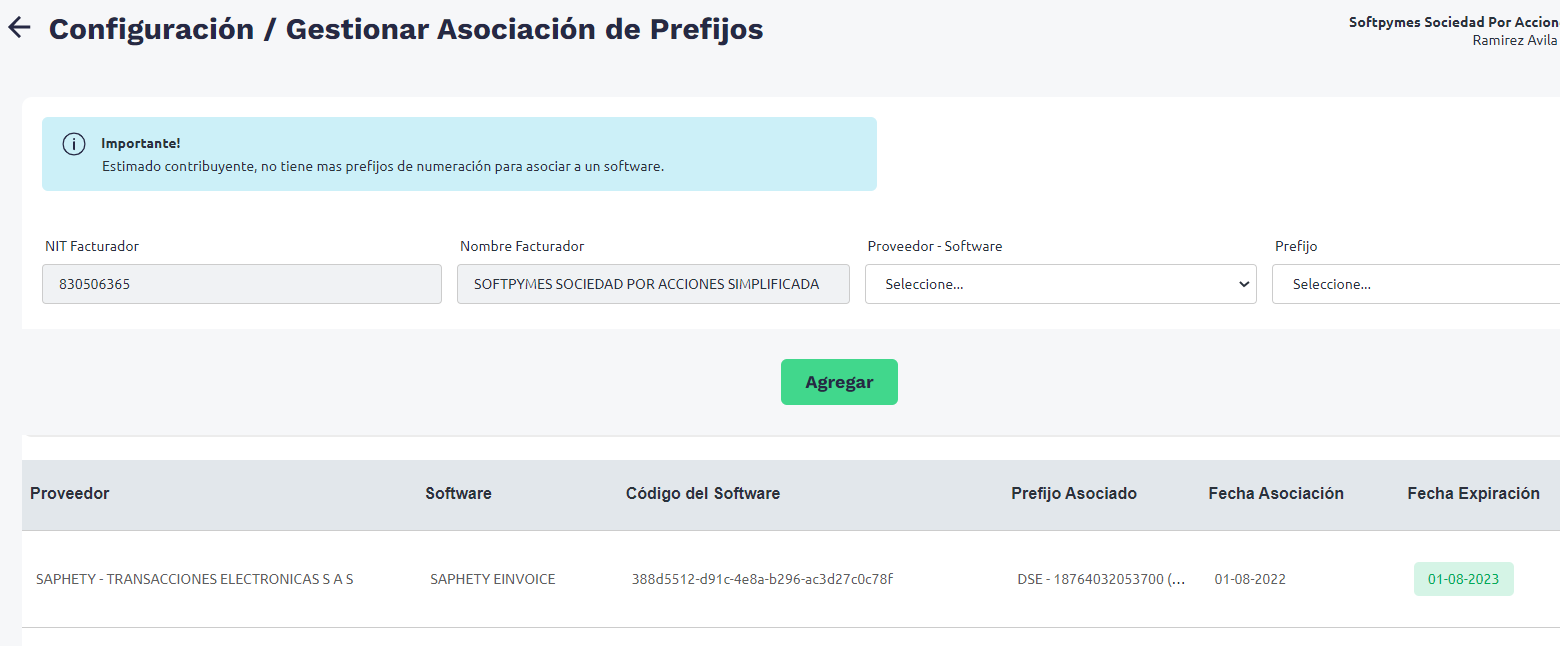Open the Prefijo dropdown

pyautogui.click(x=1416, y=284)
